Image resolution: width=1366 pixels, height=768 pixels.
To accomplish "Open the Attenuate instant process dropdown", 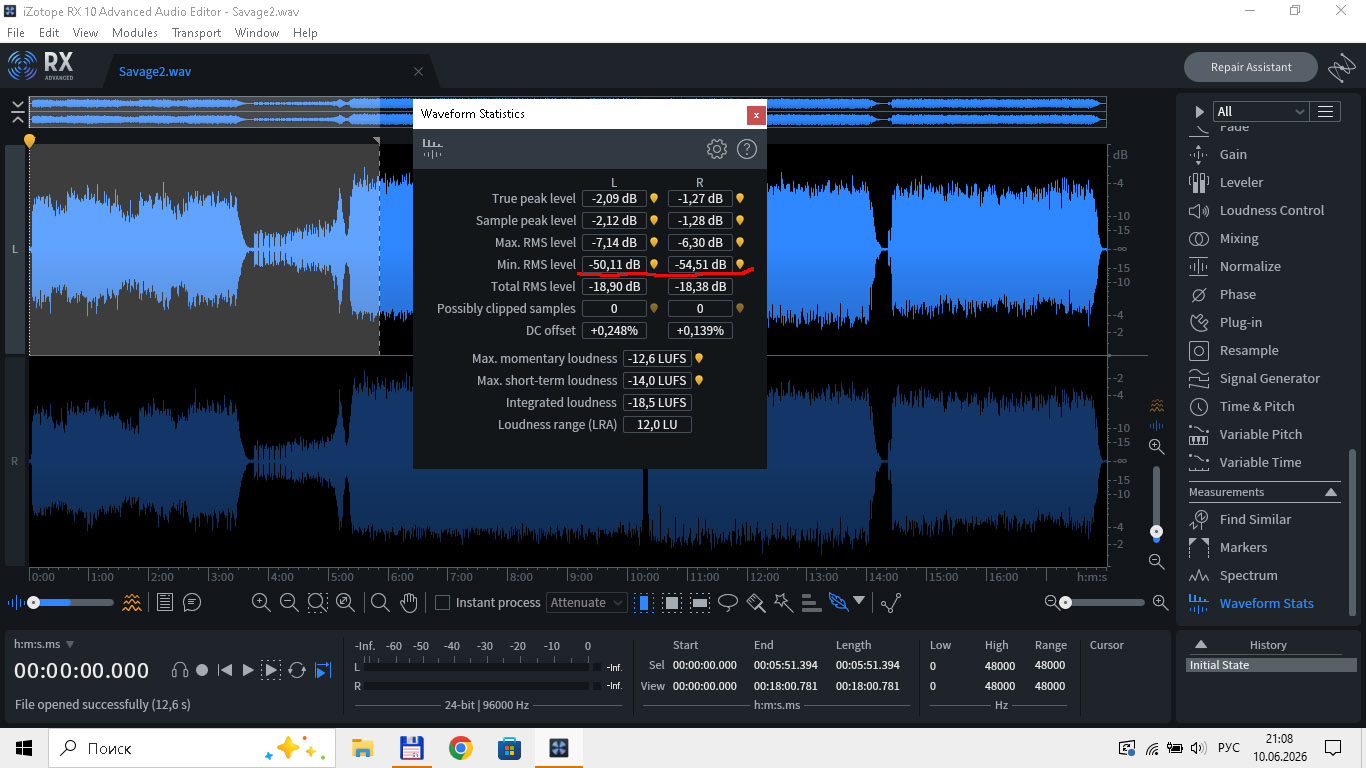I will tap(587, 602).
